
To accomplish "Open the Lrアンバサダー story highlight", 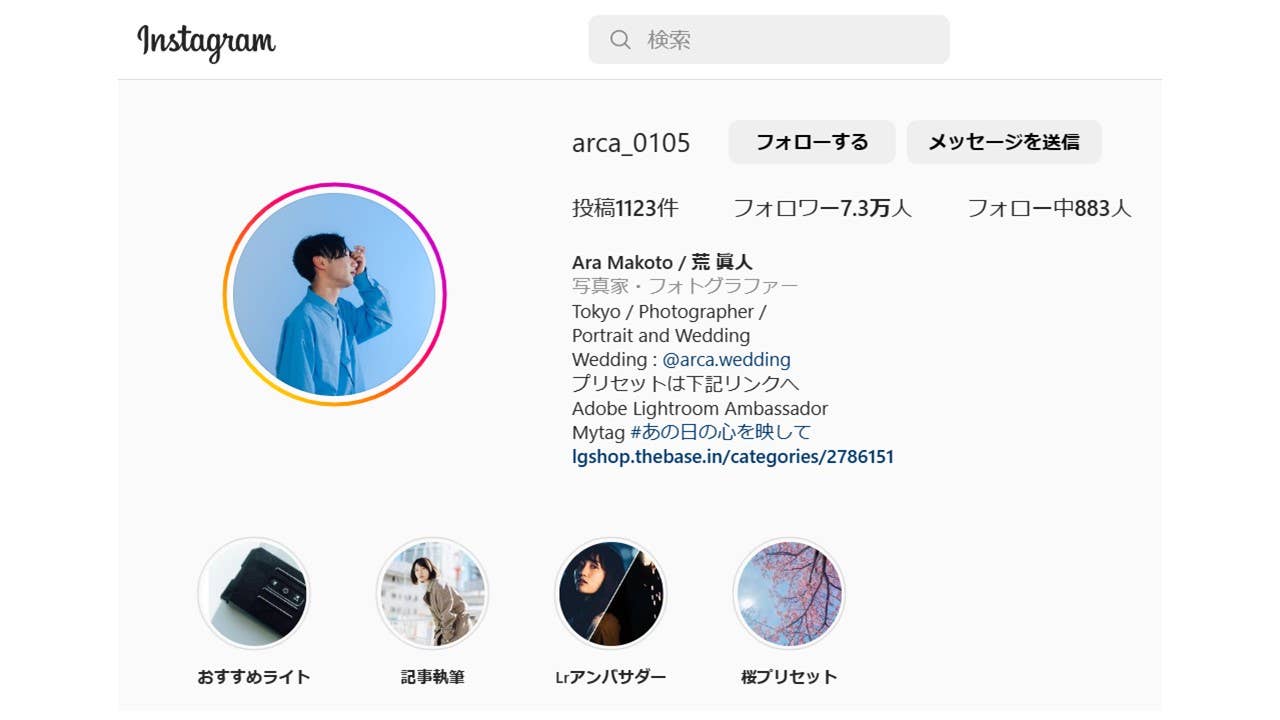I will (x=611, y=594).
